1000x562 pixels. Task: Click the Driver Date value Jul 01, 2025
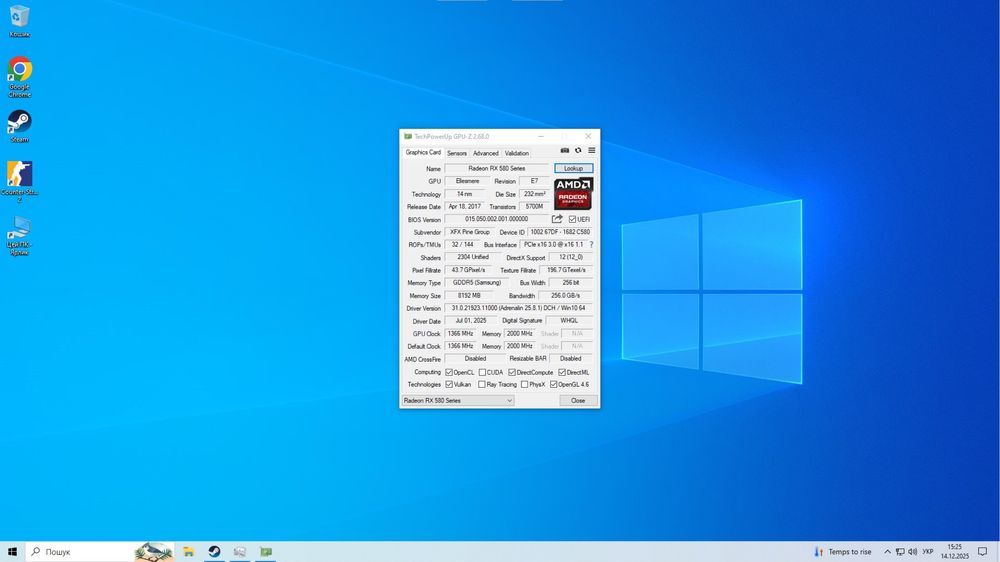(471, 321)
